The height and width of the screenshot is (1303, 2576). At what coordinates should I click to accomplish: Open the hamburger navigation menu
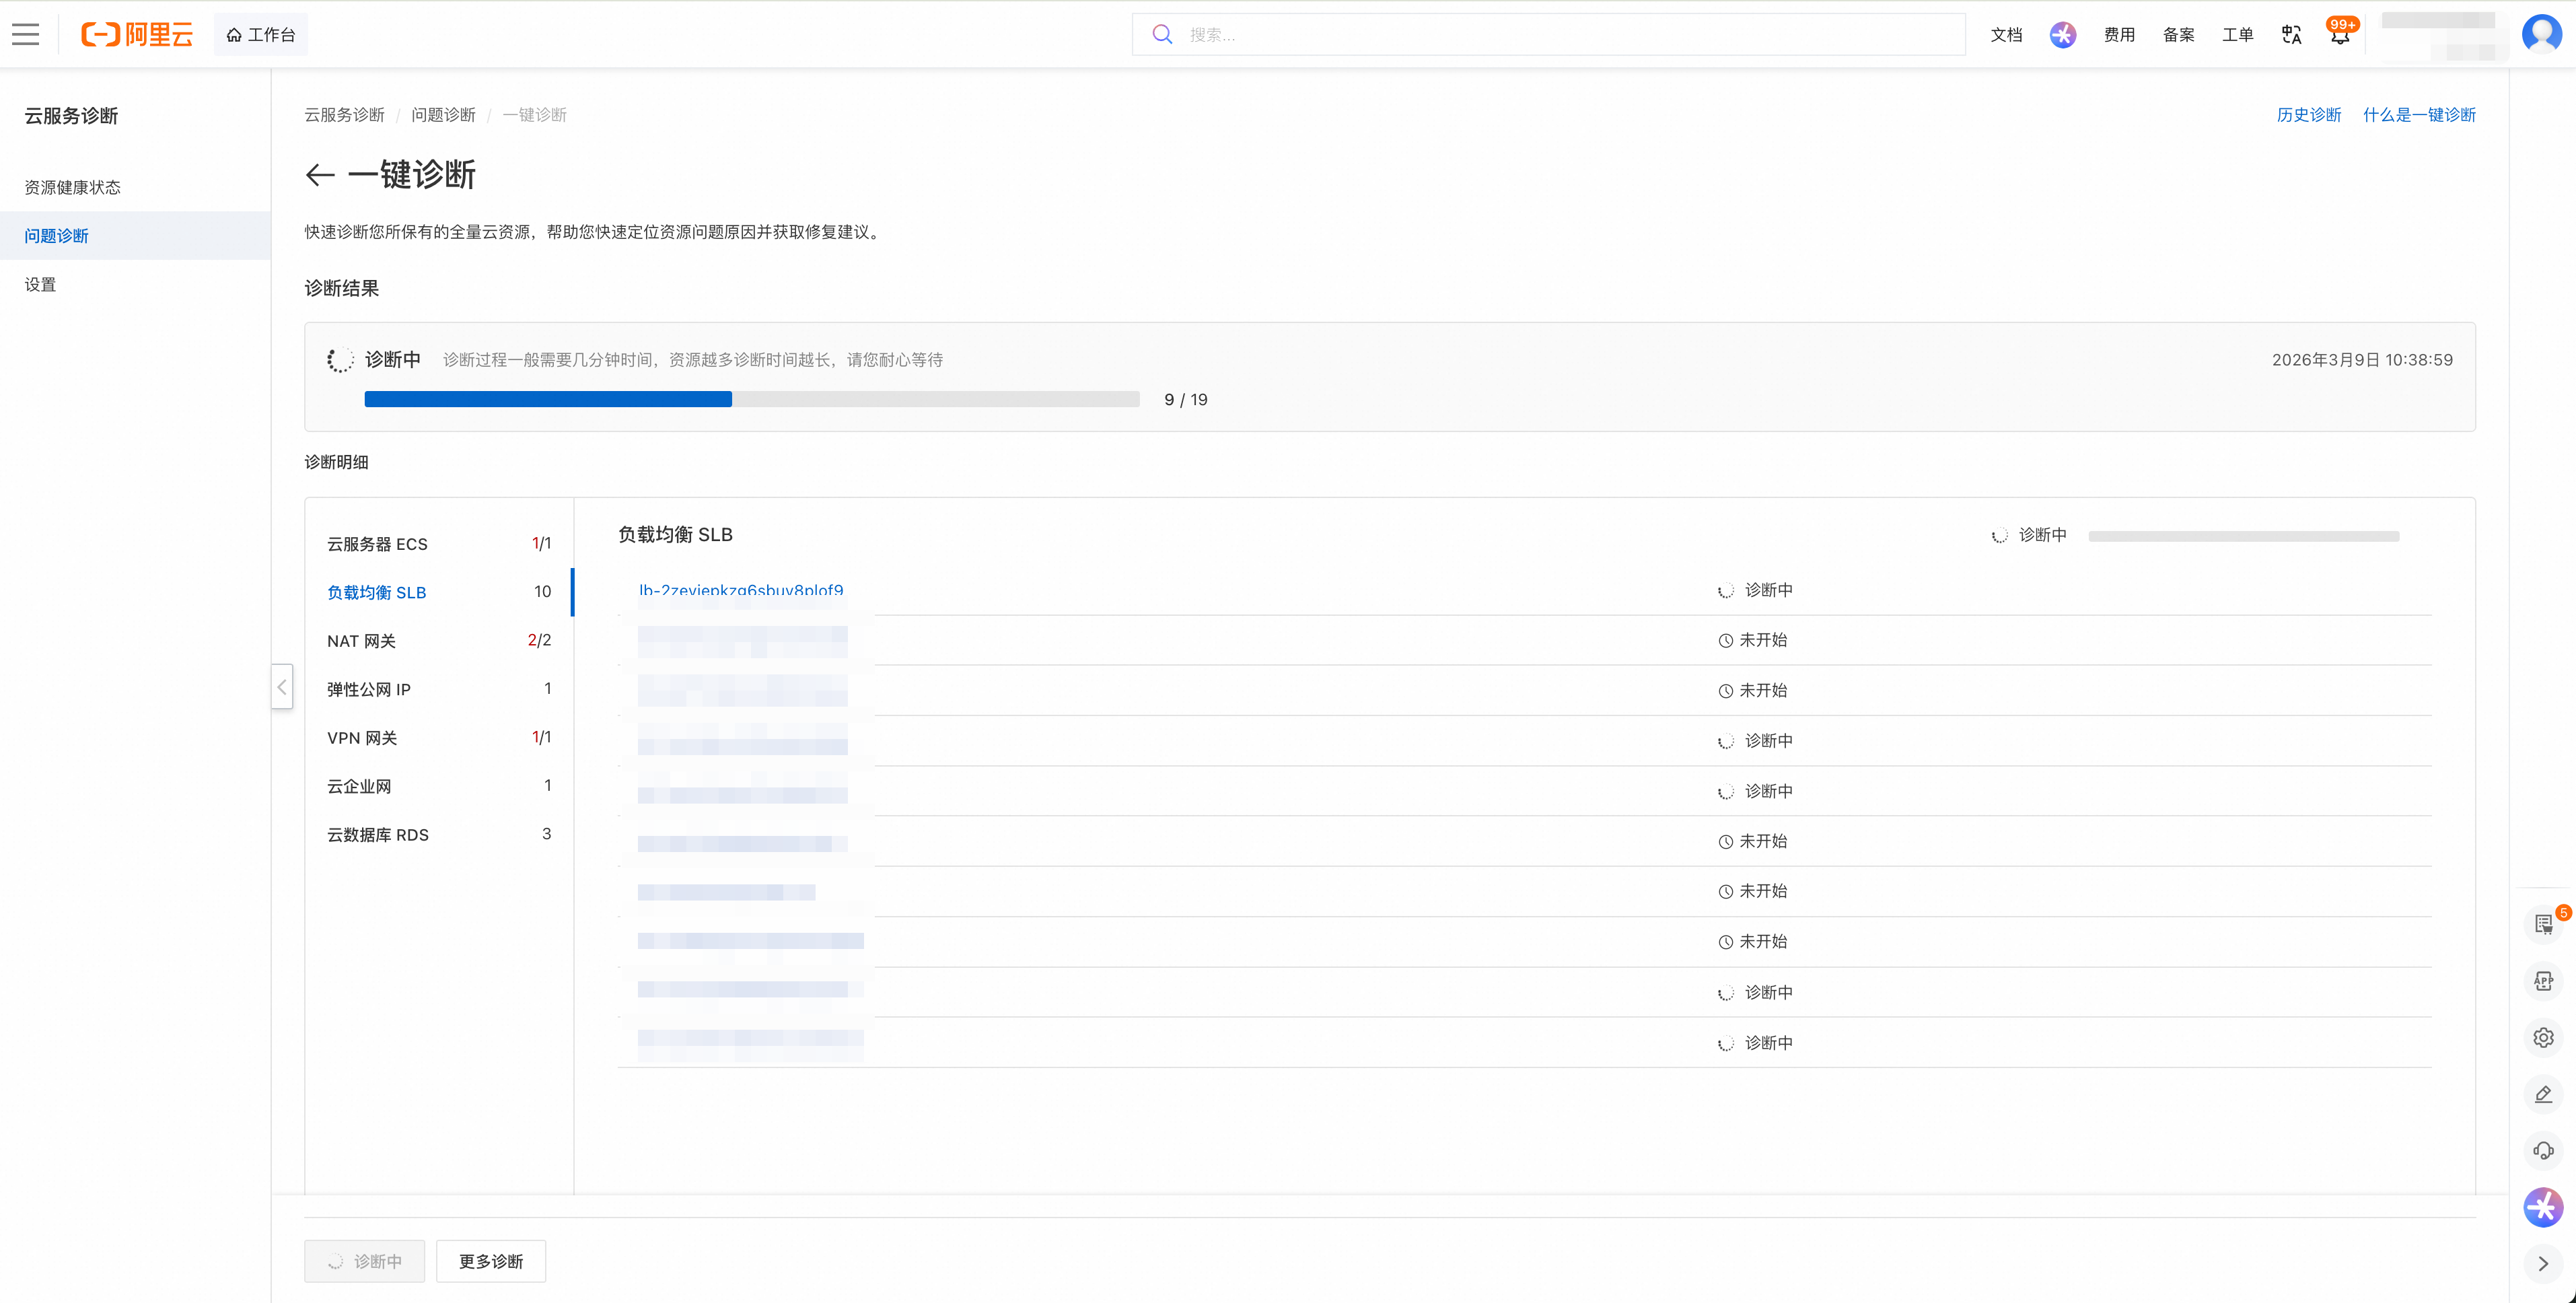point(26,34)
